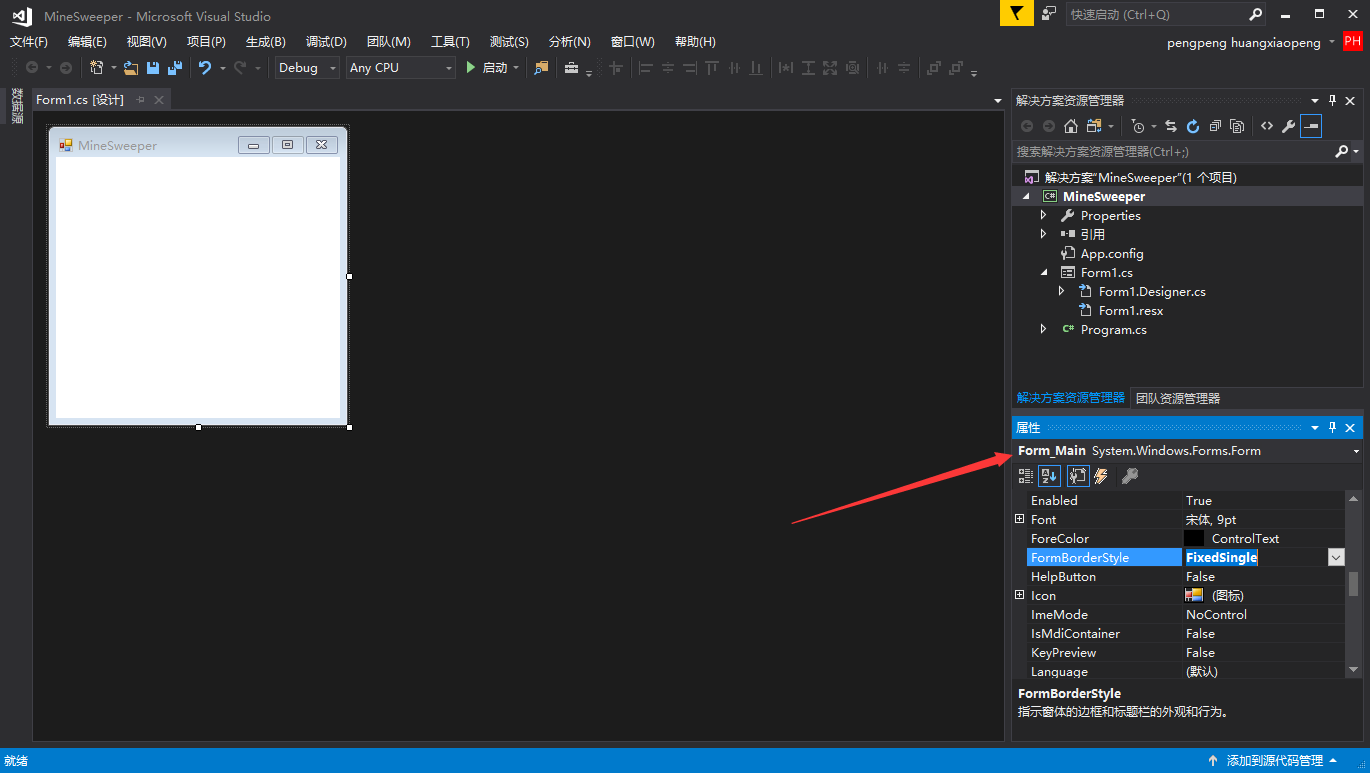Viewport: 1370px width, 773px height.
Task: Click 添加到源代码管理 in status bar
Action: point(1273,761)
